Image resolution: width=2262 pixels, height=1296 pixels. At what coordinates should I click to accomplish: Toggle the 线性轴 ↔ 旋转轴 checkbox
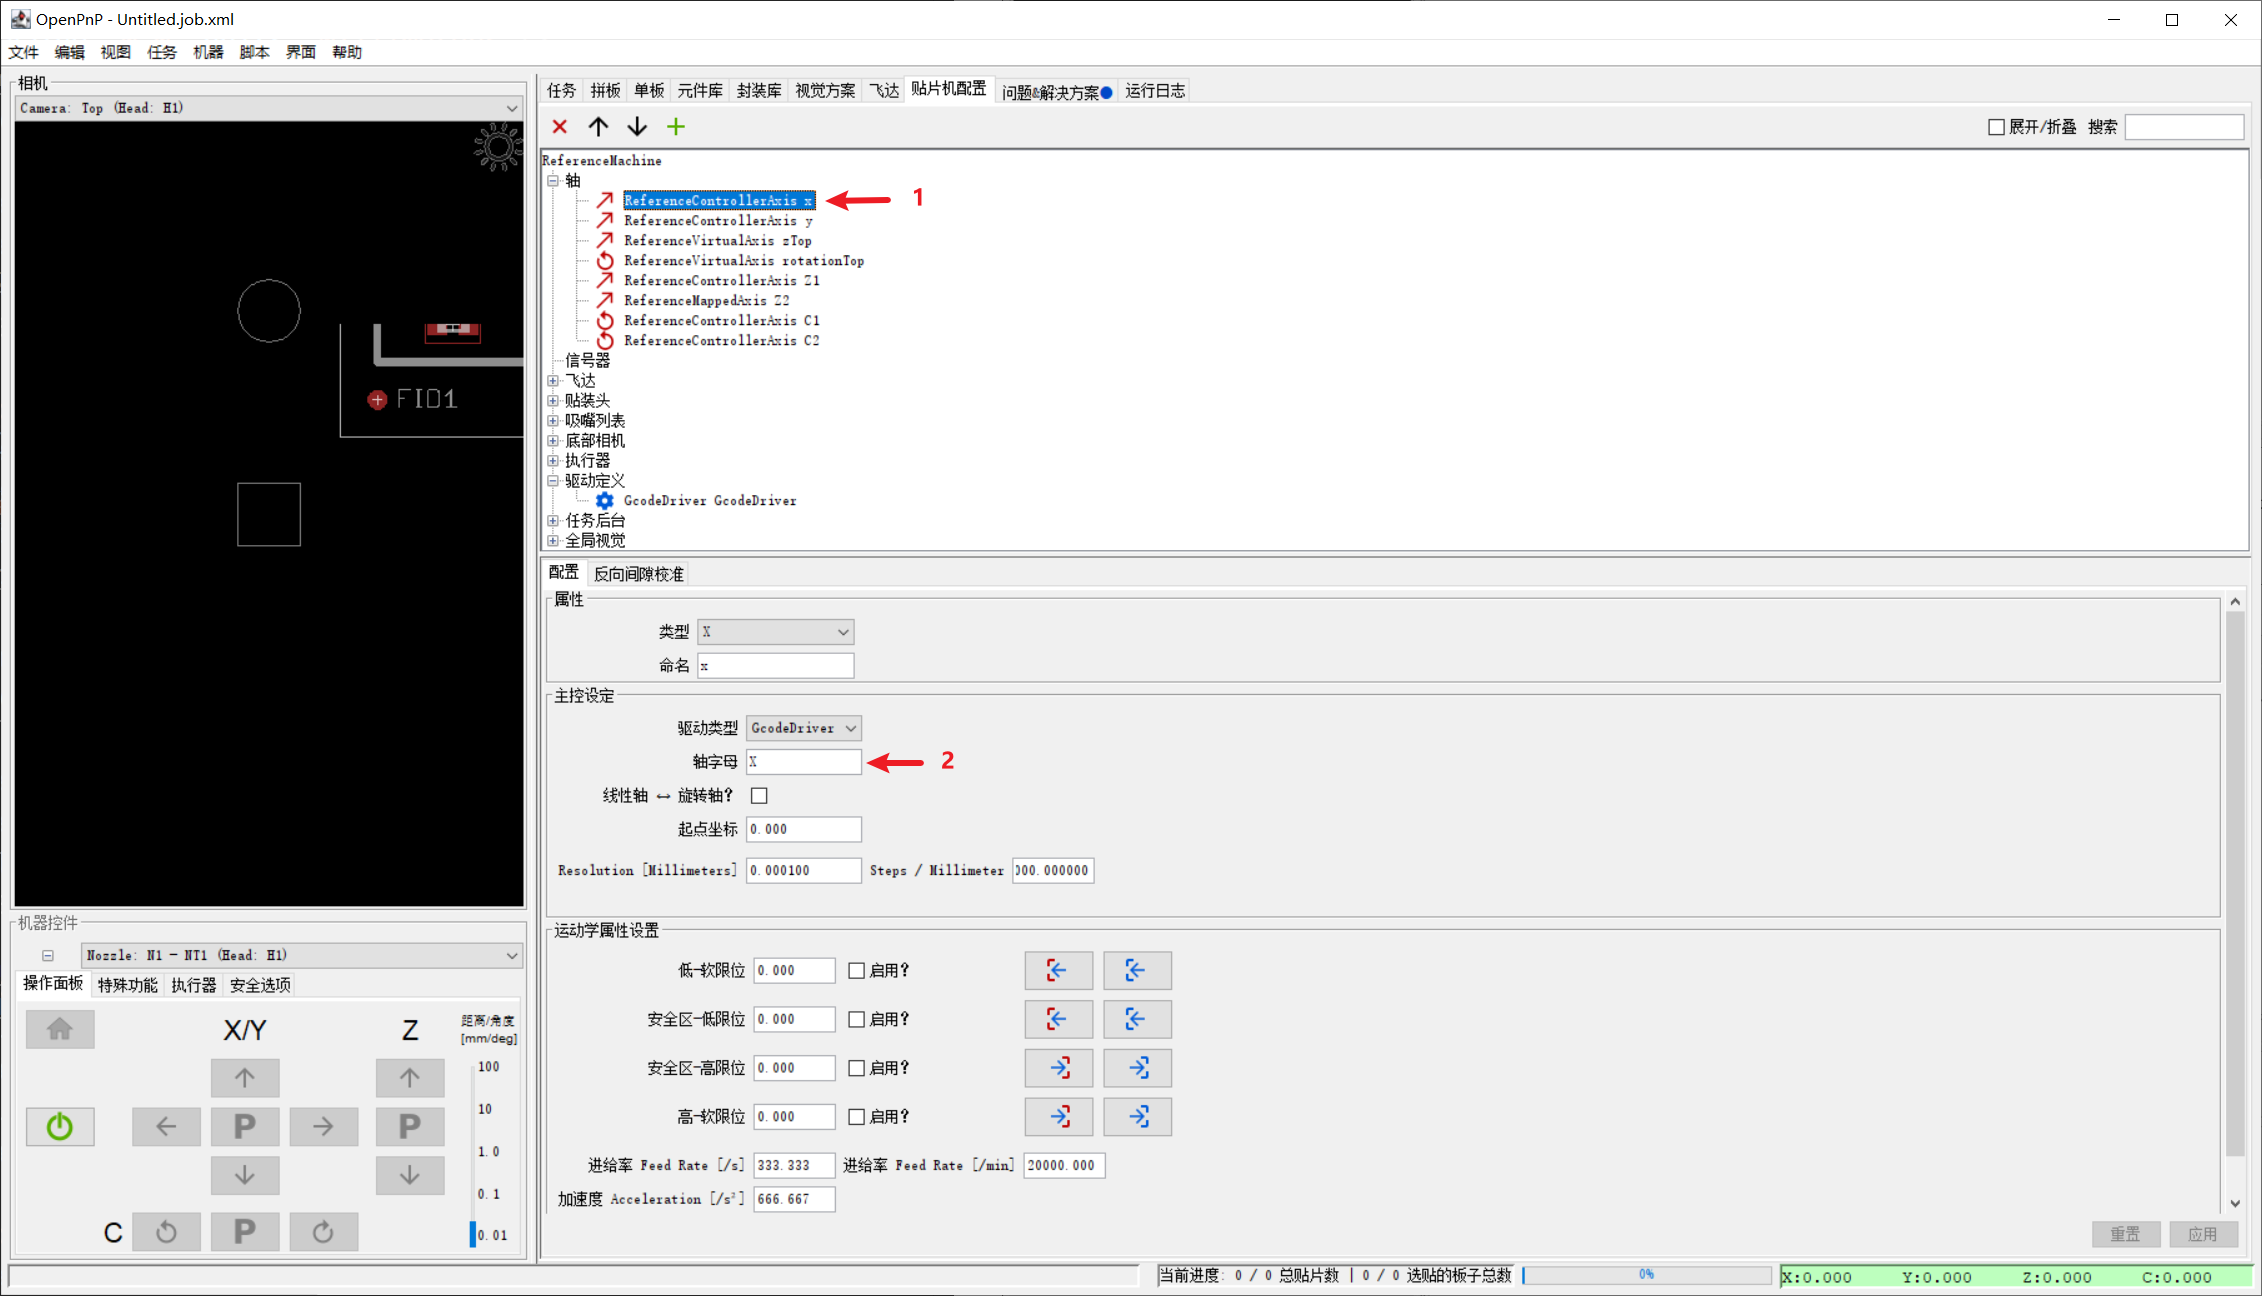pos(759,795)
